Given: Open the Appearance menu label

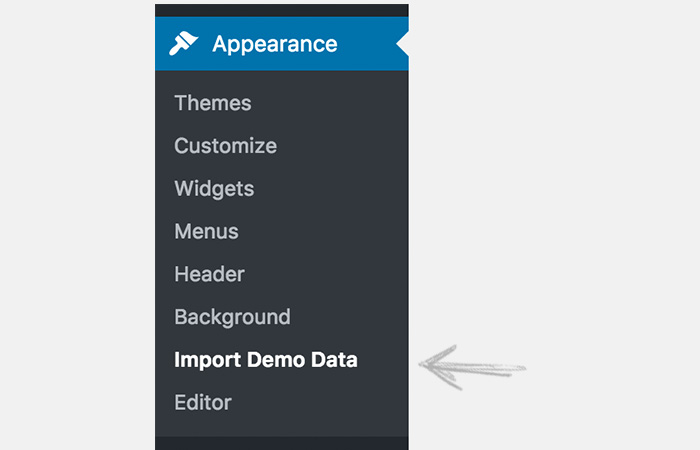Looking at the screenshot, I should pos(275,44).
